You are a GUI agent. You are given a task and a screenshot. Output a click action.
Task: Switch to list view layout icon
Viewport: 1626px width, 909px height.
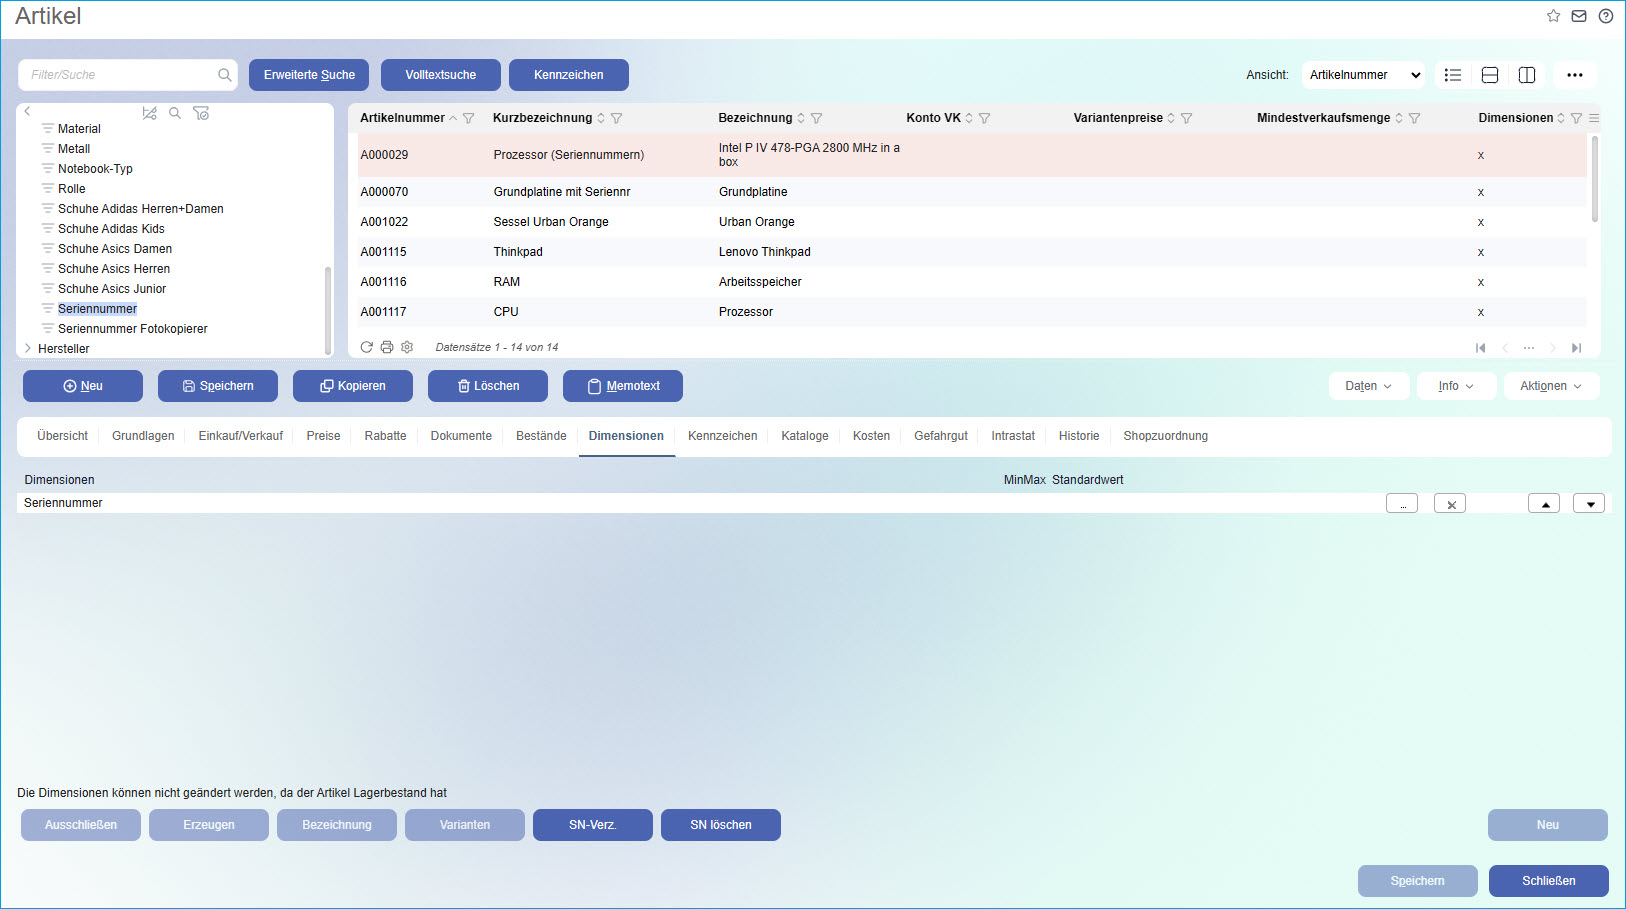tap(1452, 74)
